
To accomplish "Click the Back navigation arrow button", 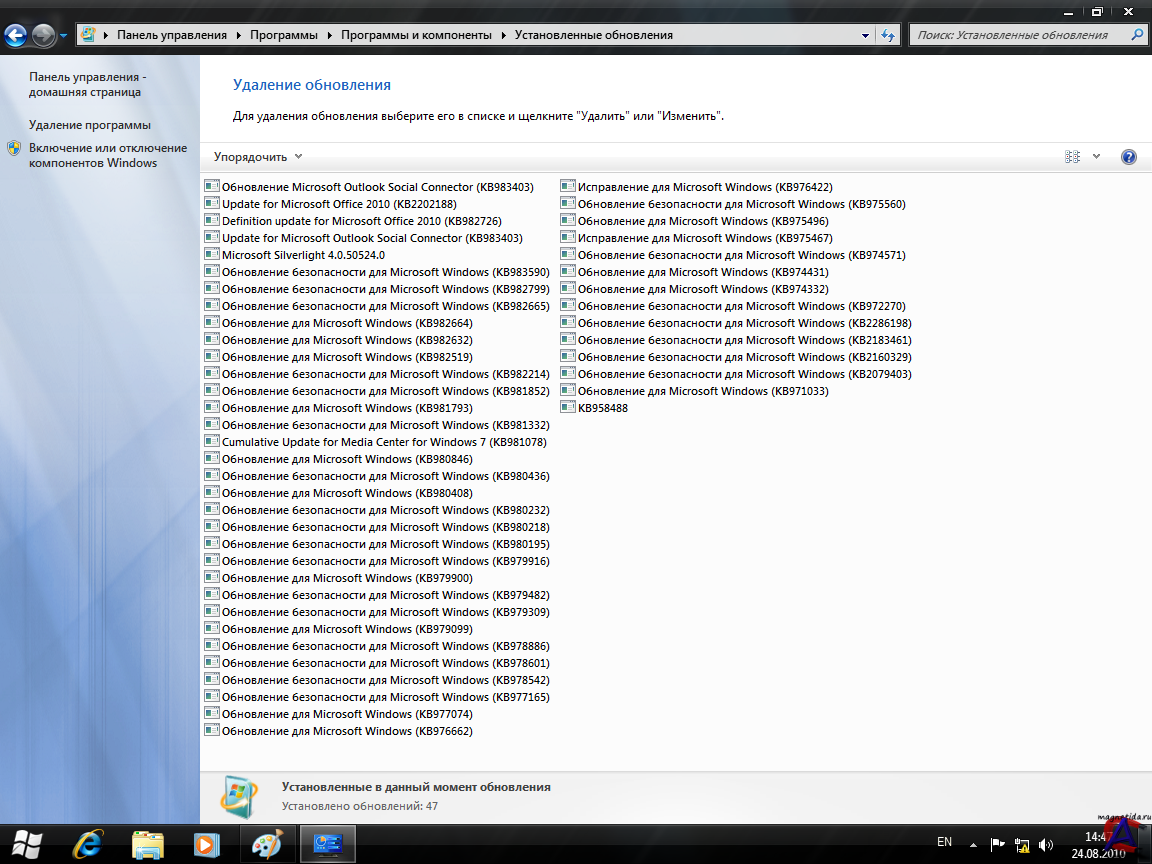I will 17,36.
